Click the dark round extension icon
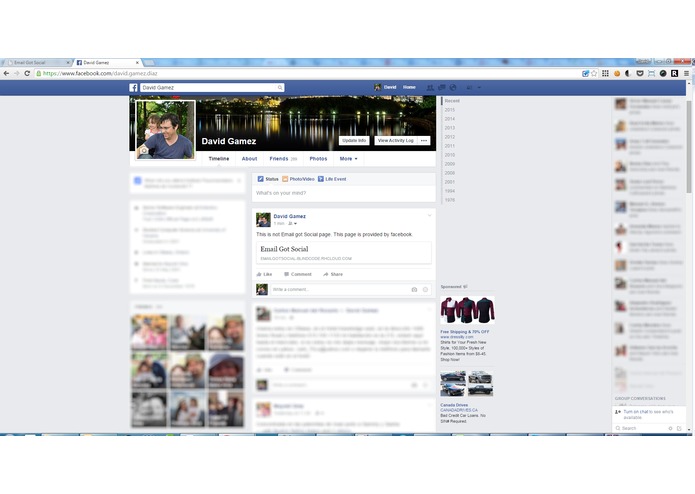 (663, 74)
